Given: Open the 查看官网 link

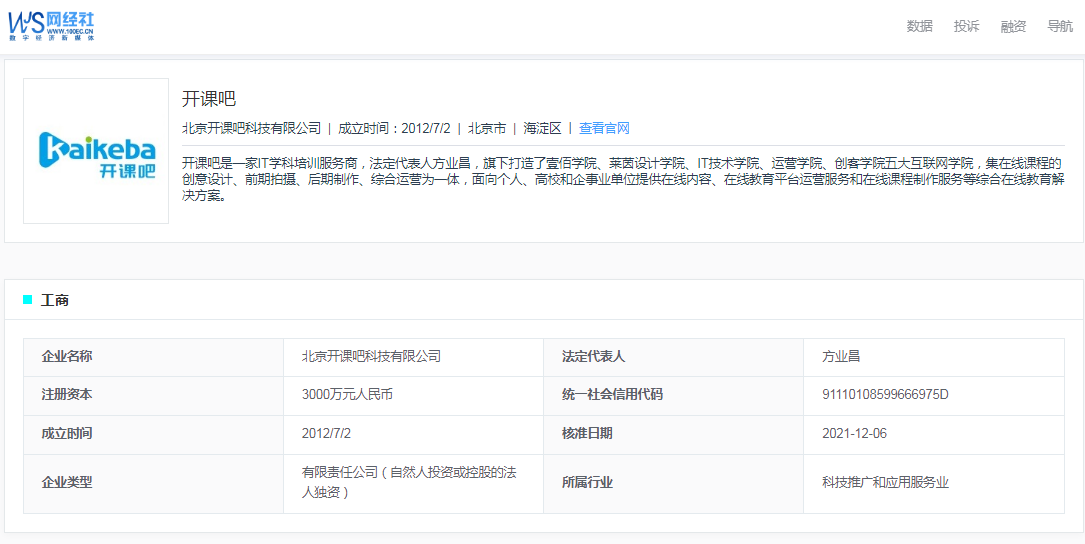Looking at the screenshot, I should click(604, 128).
